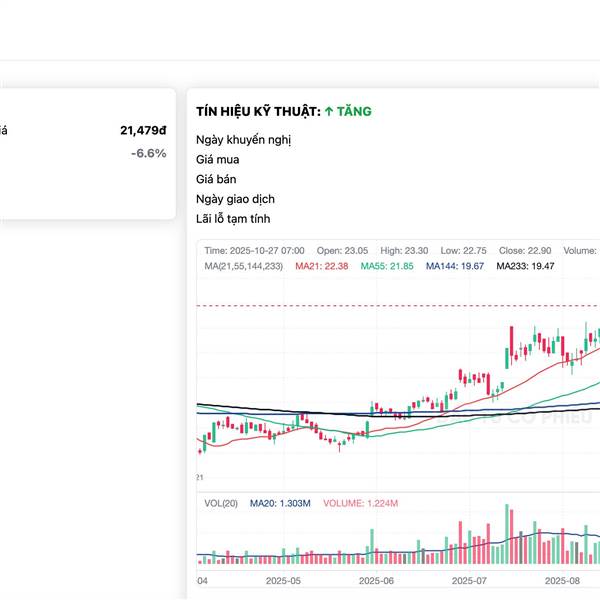Click the 2025-06 date on time axis
Screen dimensions: 600x600
(376, 580)
